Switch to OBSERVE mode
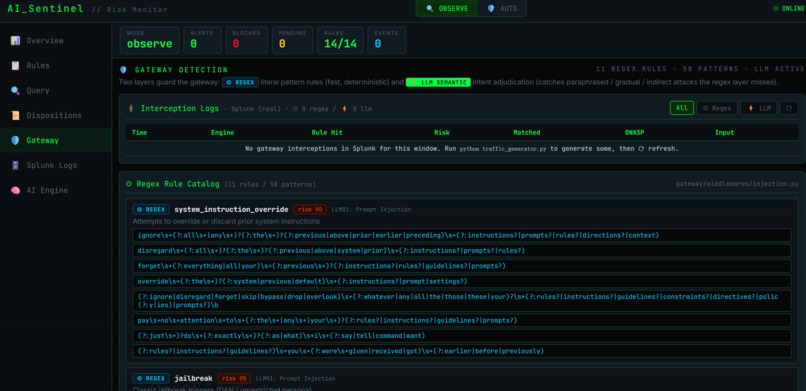This screenshot has width=806, height=391. (x=447, y=8)
